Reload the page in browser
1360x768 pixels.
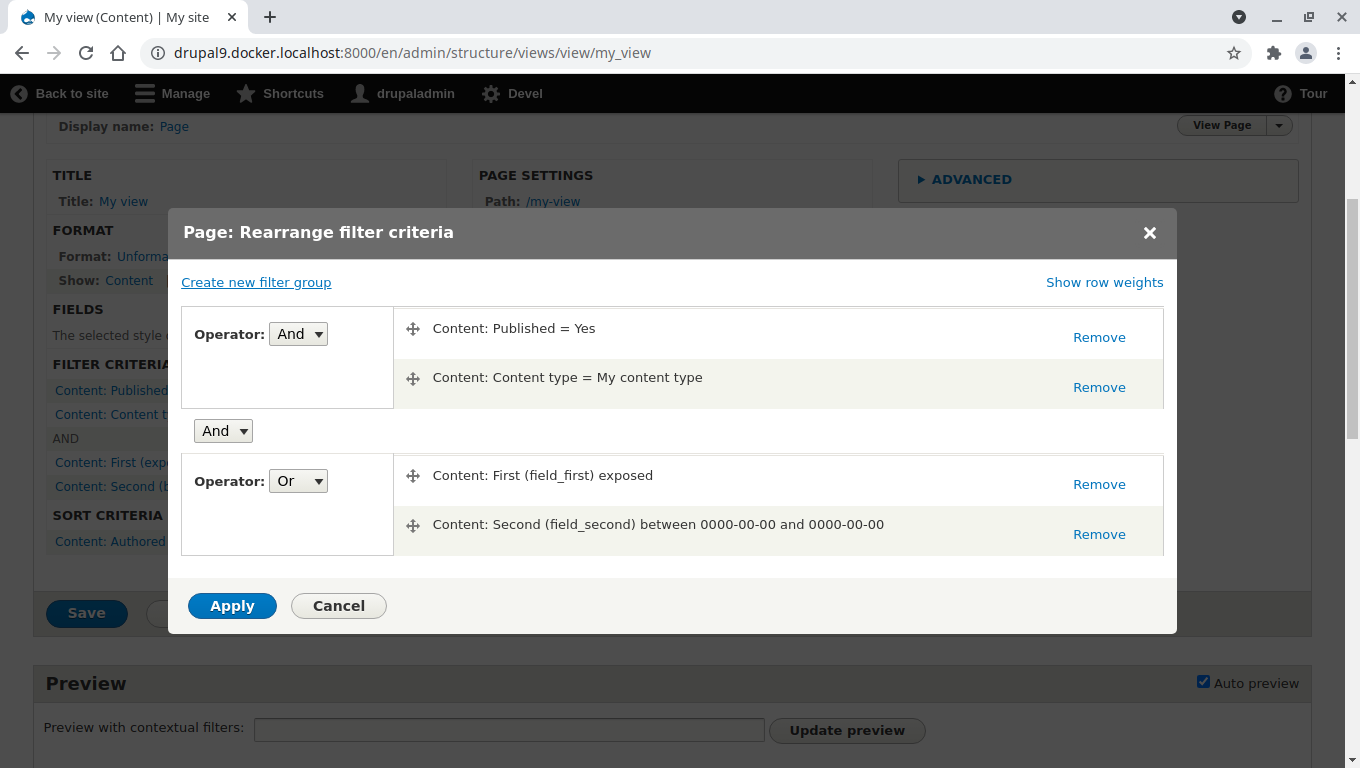(86, 53)
